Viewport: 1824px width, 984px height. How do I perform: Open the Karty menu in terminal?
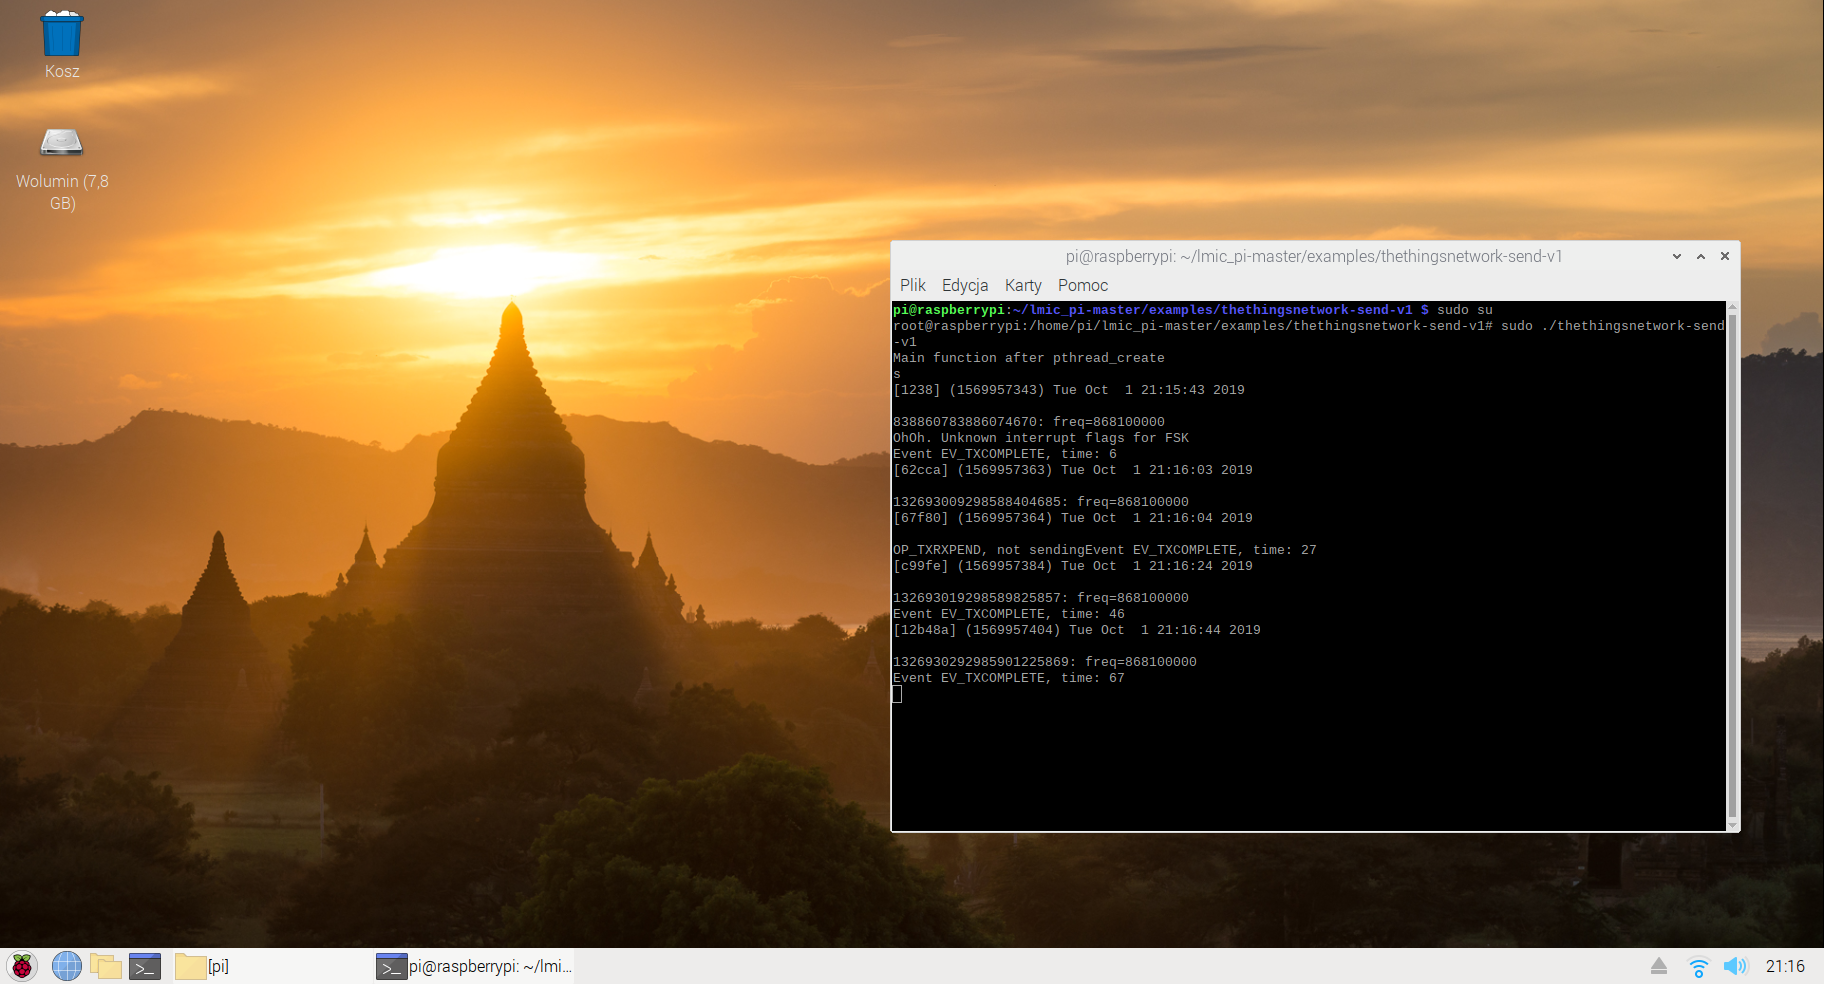1023,285
